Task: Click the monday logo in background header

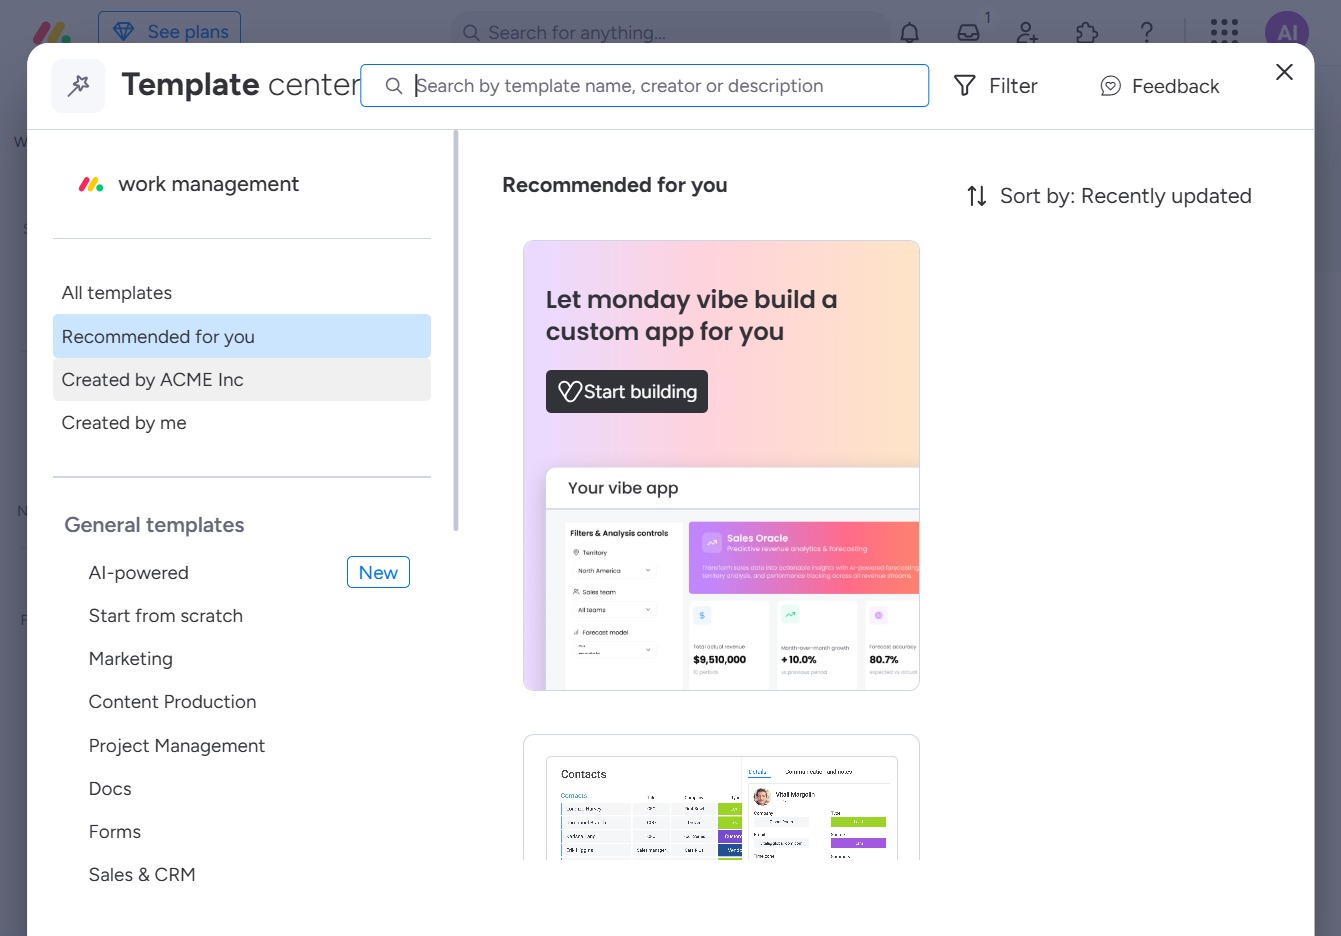Action: pos(52,32)
